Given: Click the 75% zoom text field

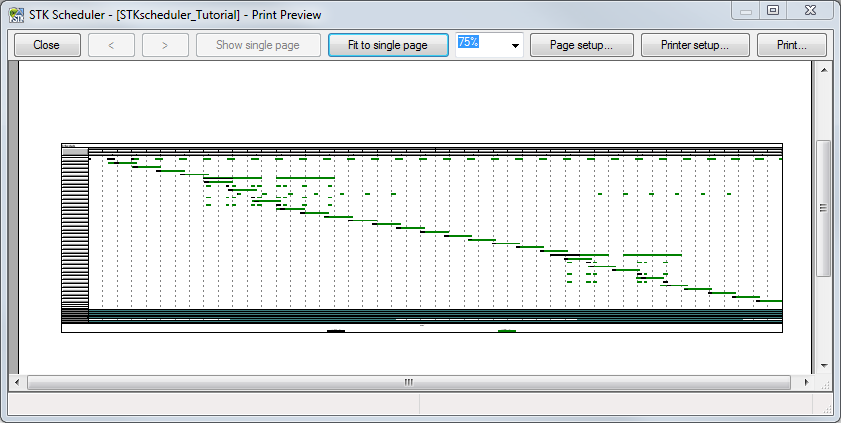Looking at the screenshot, I should click(x=482, y=45).
